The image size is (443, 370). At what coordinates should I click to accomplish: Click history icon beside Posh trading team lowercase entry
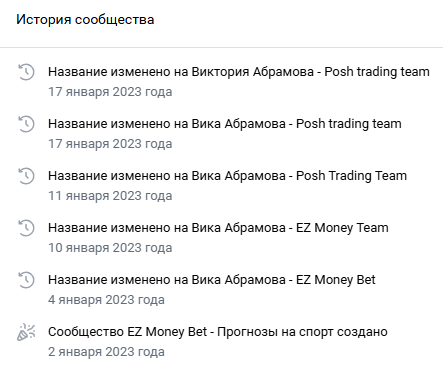[x=26, y=124]
